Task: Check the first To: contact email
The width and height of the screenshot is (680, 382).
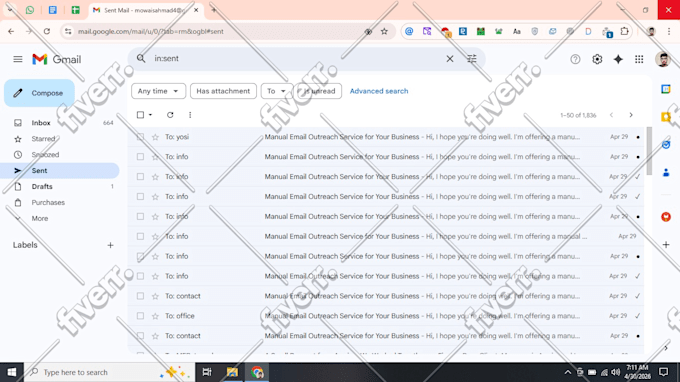Action: coord(140,296)
